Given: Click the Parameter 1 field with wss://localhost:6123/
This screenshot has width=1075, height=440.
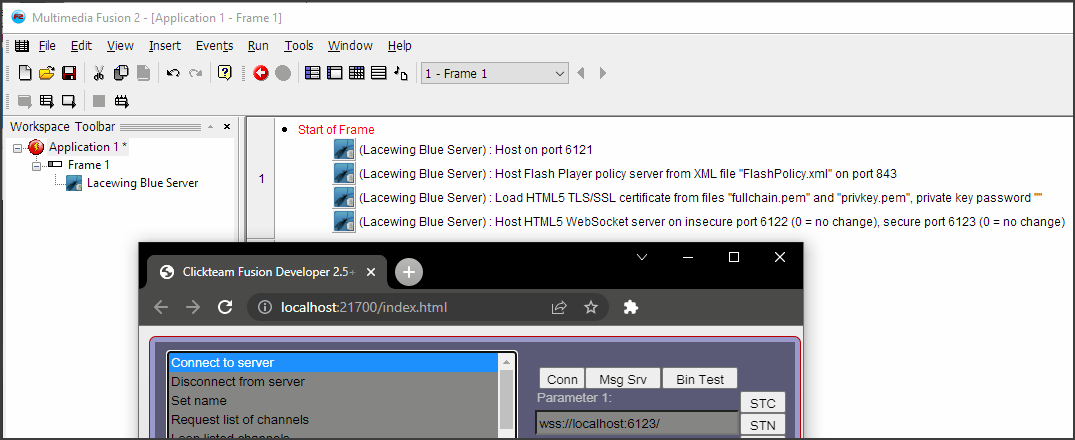Looking at the screenshot, I should tap(636, 424).
